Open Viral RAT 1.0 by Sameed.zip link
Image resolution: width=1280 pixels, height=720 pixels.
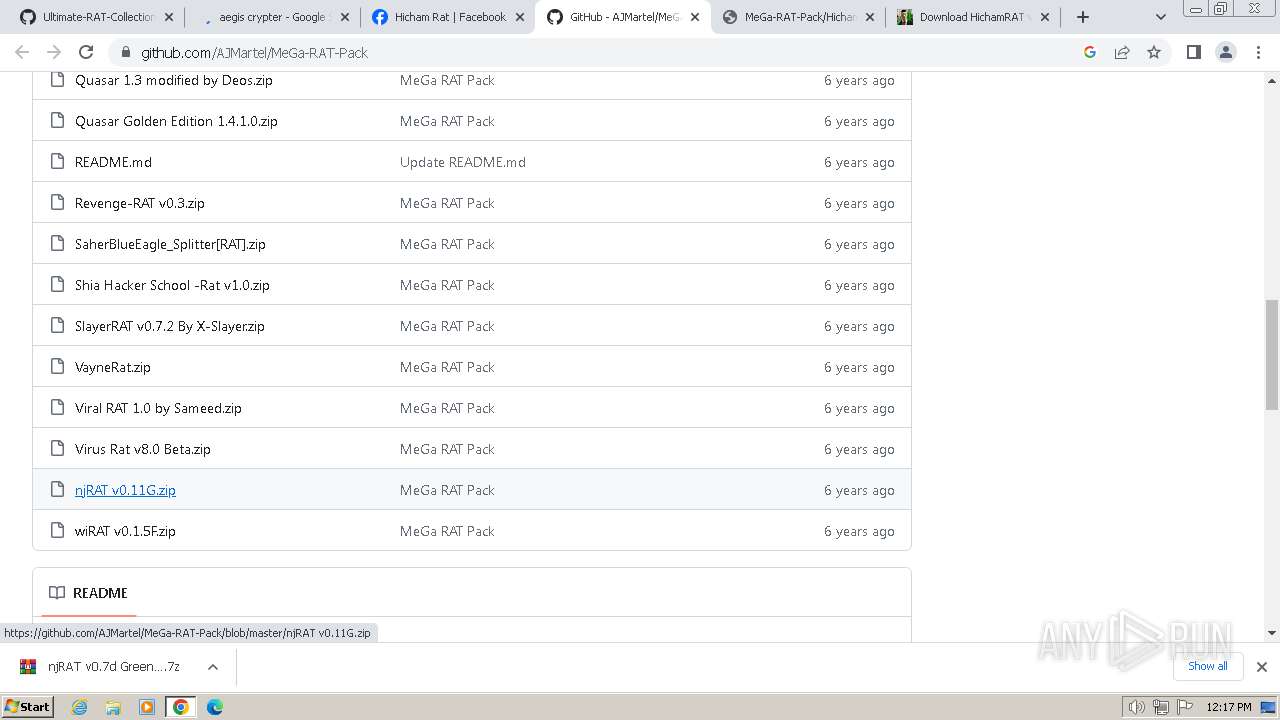coord(158,408)
